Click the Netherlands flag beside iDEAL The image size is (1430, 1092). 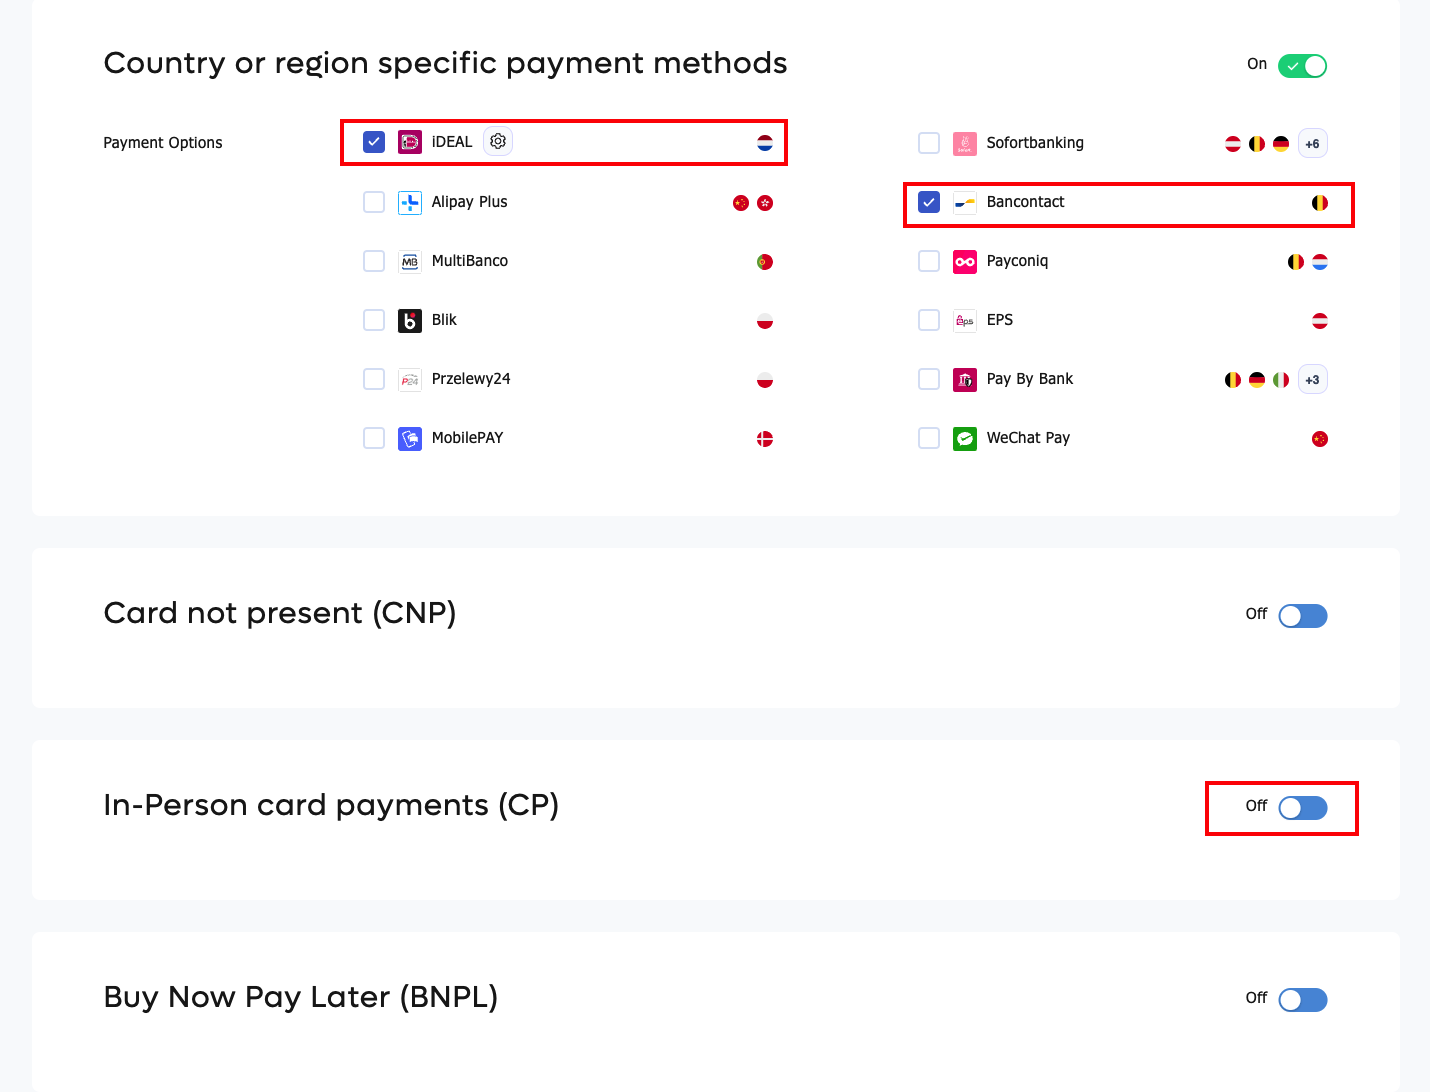point(765,143)
